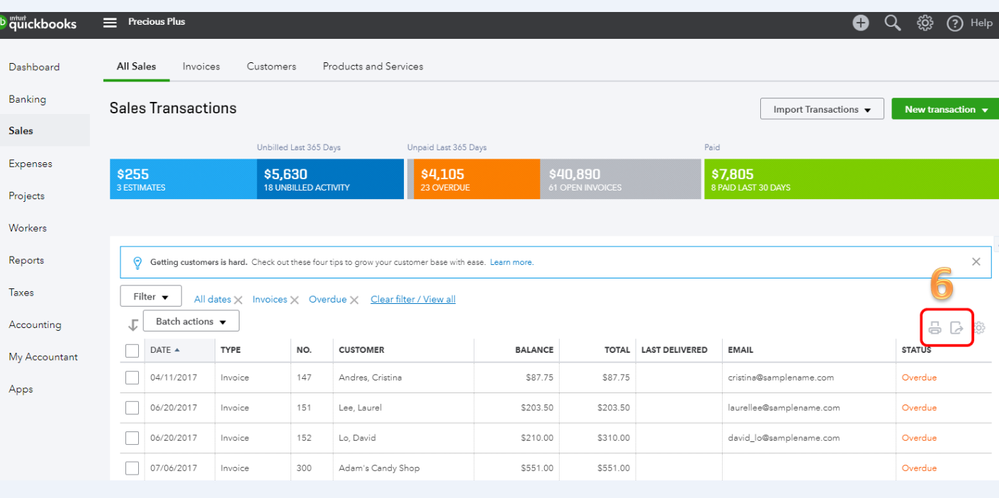The height and width of the screenshot is (498, 999).
Task: Open Expenses in the sidebar
Action: pyautogui.click(x=31, y=164)
